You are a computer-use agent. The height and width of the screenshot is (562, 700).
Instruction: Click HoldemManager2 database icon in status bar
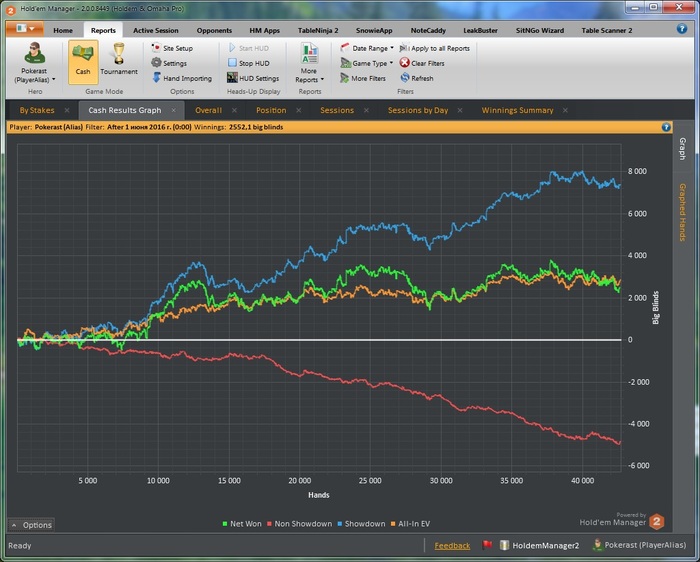(x=504, y=545)
